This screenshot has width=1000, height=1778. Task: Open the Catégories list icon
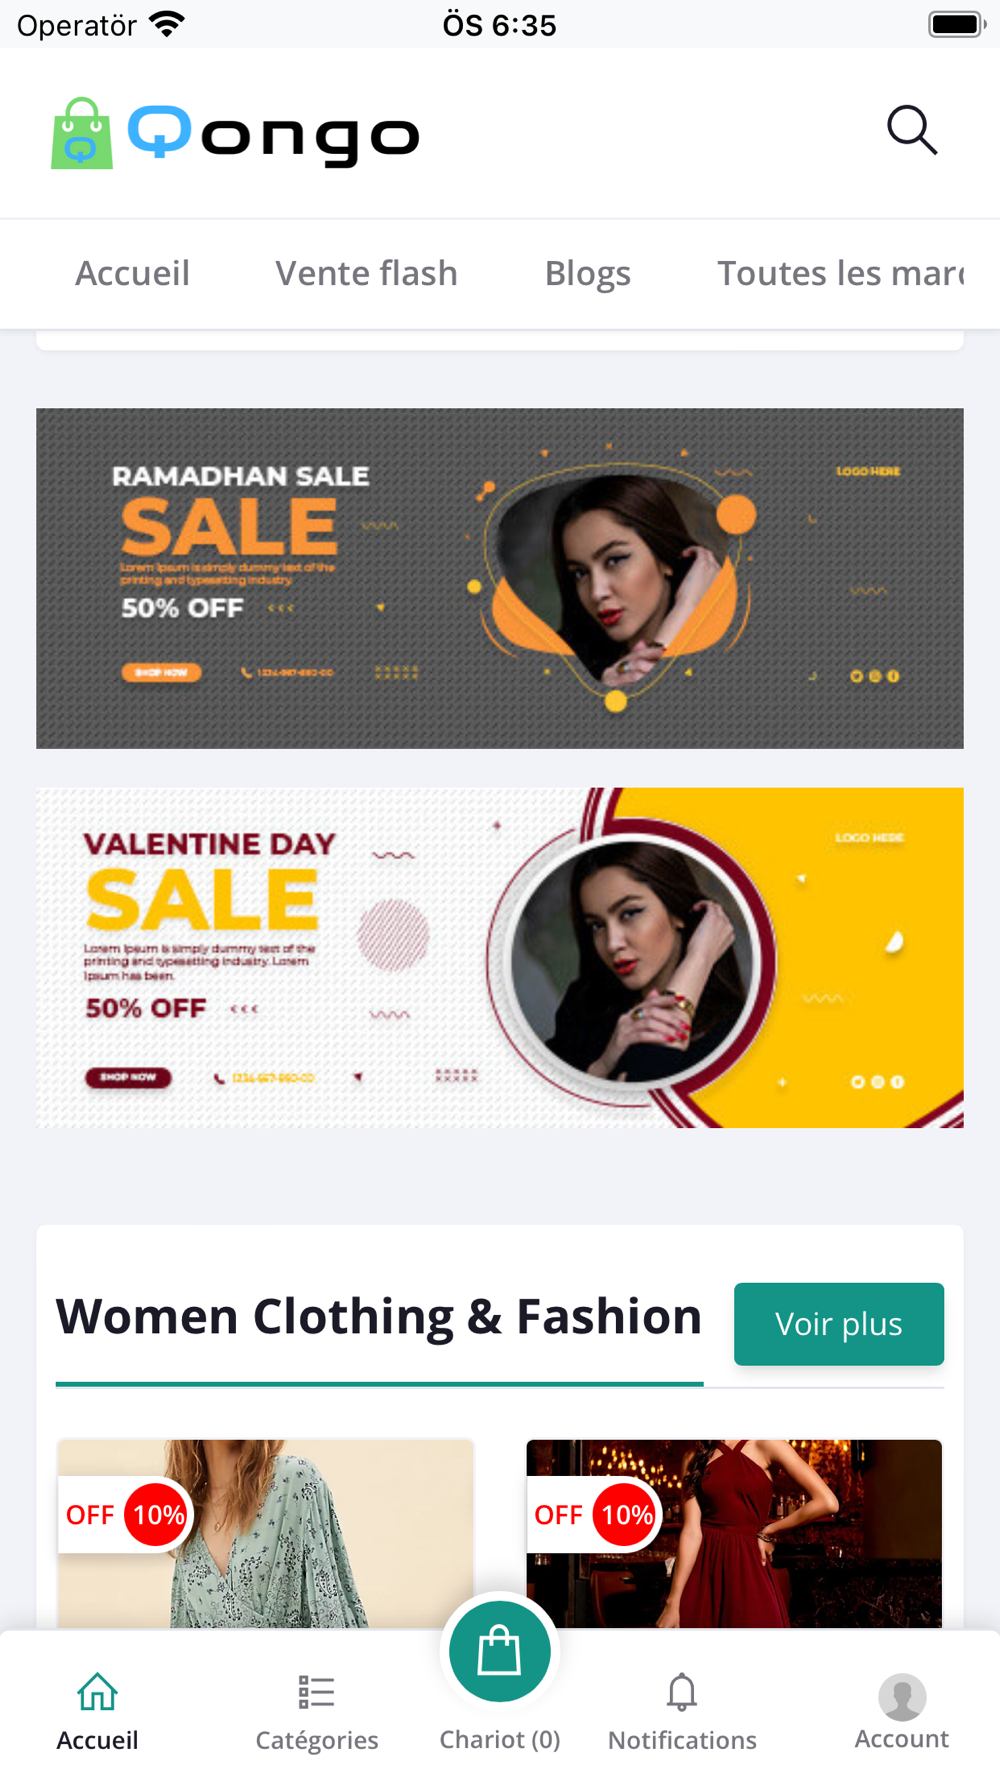click(x=316, y=1692)
